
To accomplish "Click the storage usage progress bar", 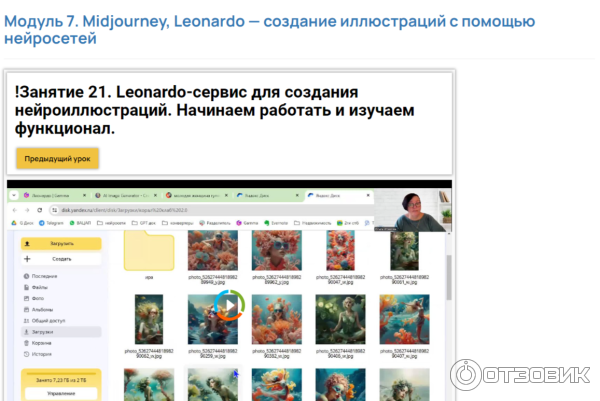I will 61,373.
